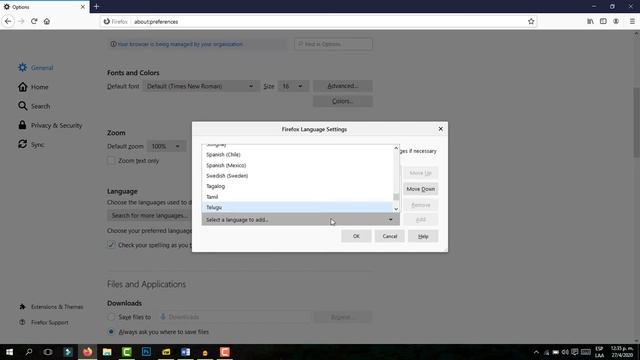The height and width of the screenshot is (360, 640).
Task: Select Swedish (Sweden) in language list
Action: [x=297, y=176]
